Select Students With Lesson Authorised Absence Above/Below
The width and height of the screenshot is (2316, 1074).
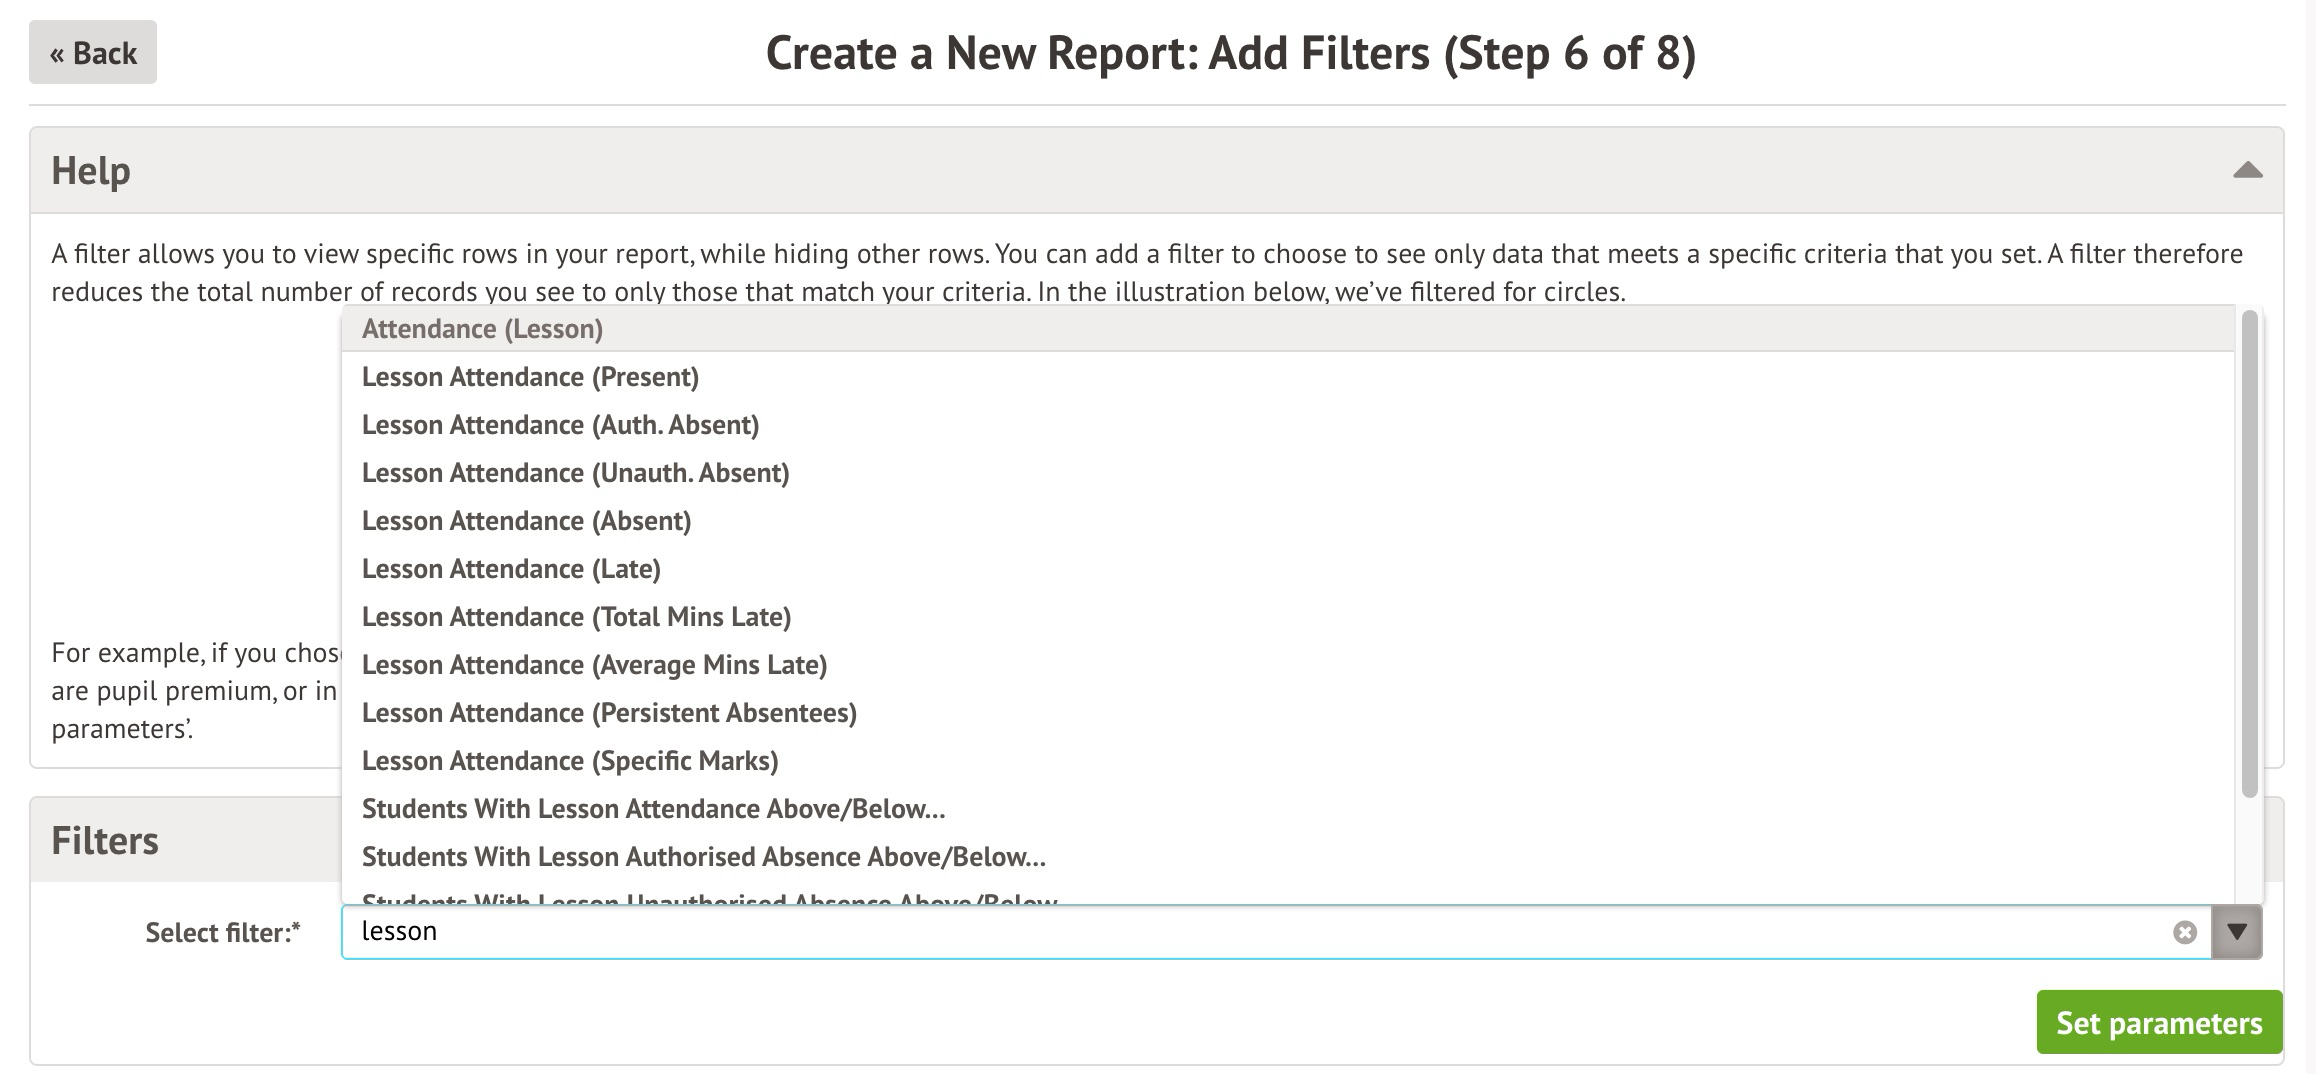click(703, 857)
